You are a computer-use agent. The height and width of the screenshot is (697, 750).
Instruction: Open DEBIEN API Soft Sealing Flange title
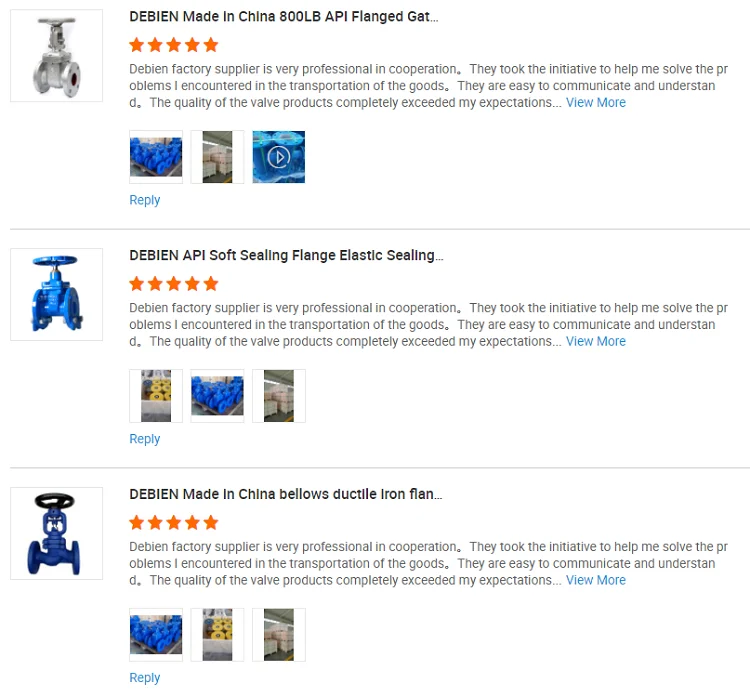pyautogui.click(x=286, y=255)
